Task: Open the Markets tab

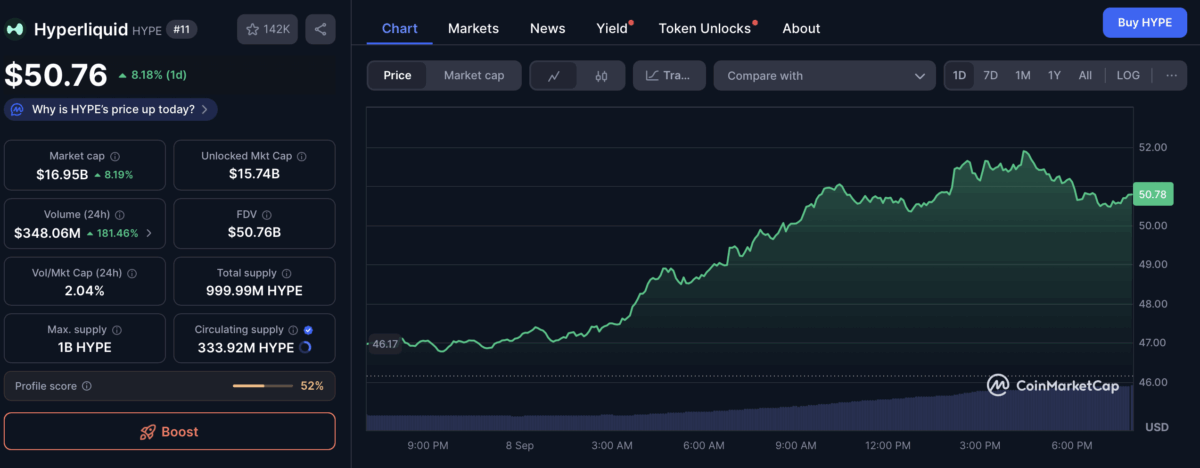Action: [x=473, y=29]
